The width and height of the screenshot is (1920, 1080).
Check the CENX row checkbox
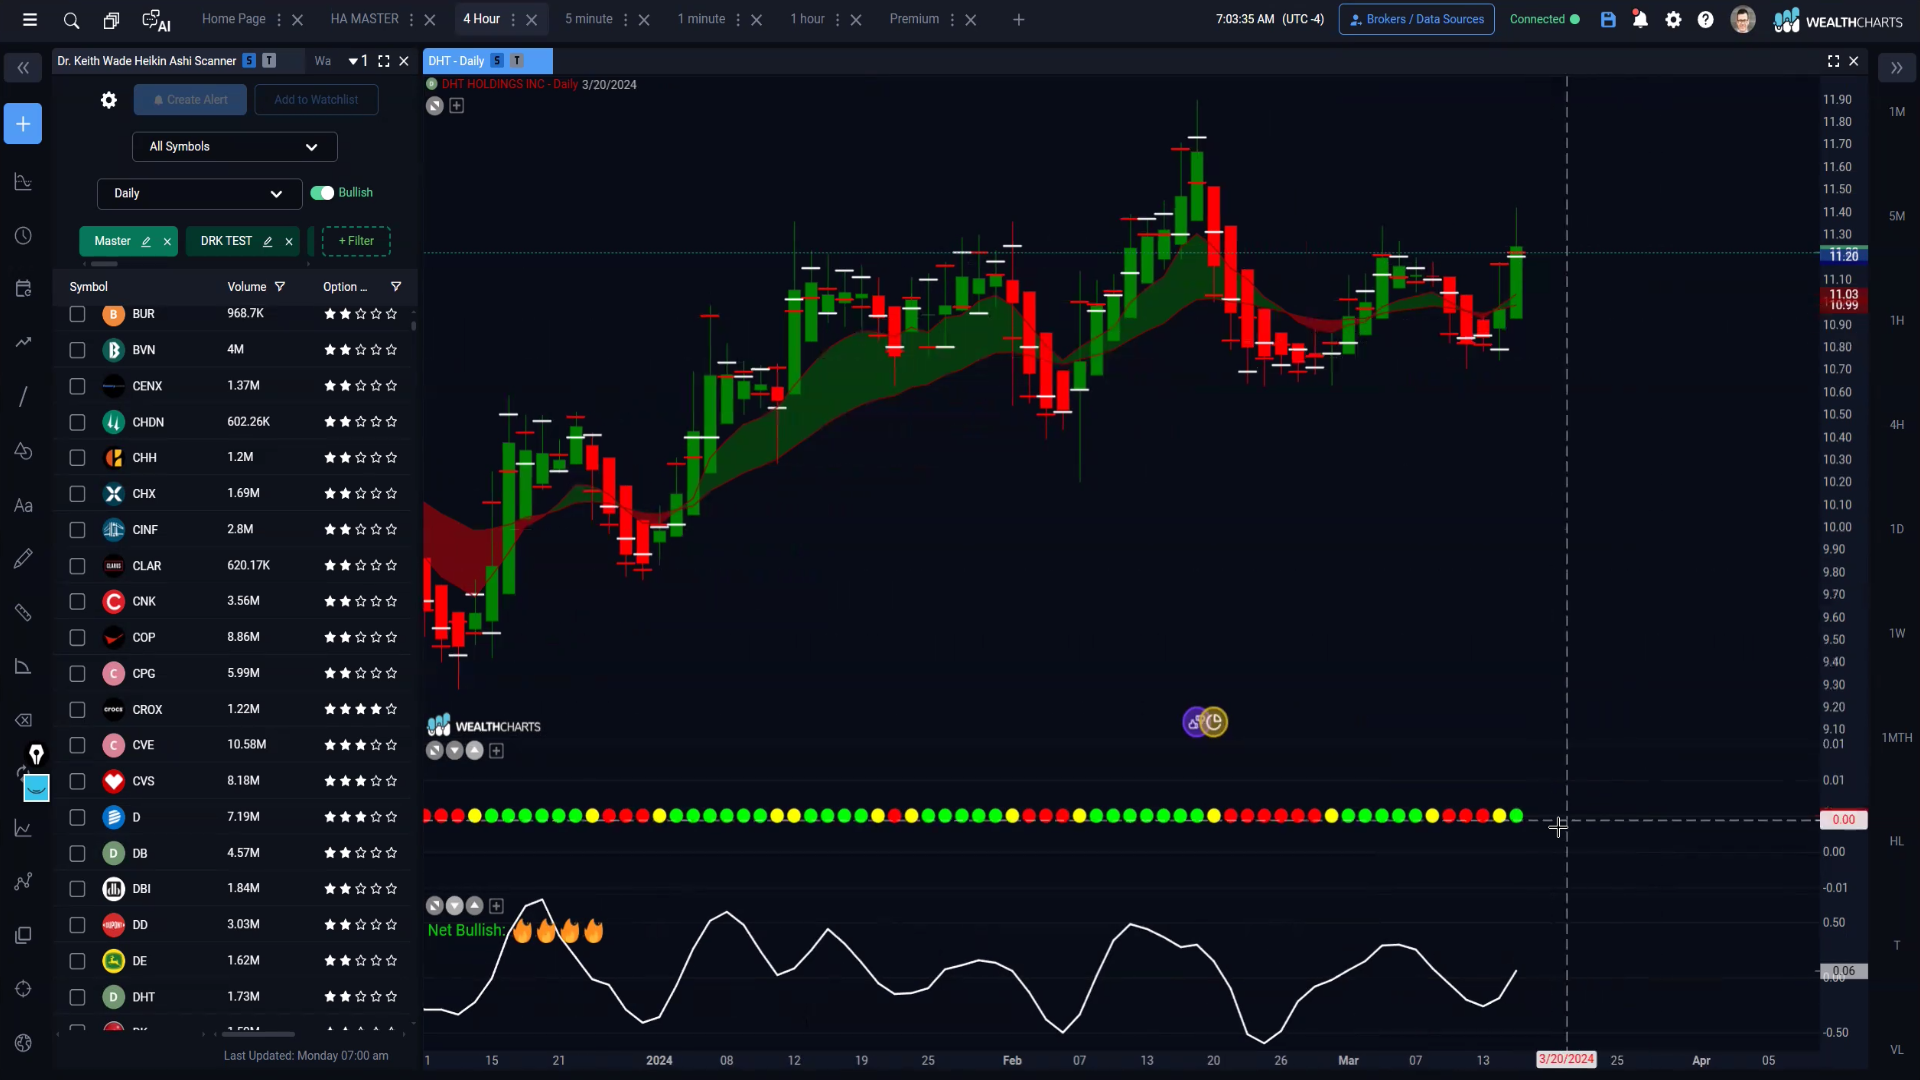pyautogui.click(x=77, y=386)
